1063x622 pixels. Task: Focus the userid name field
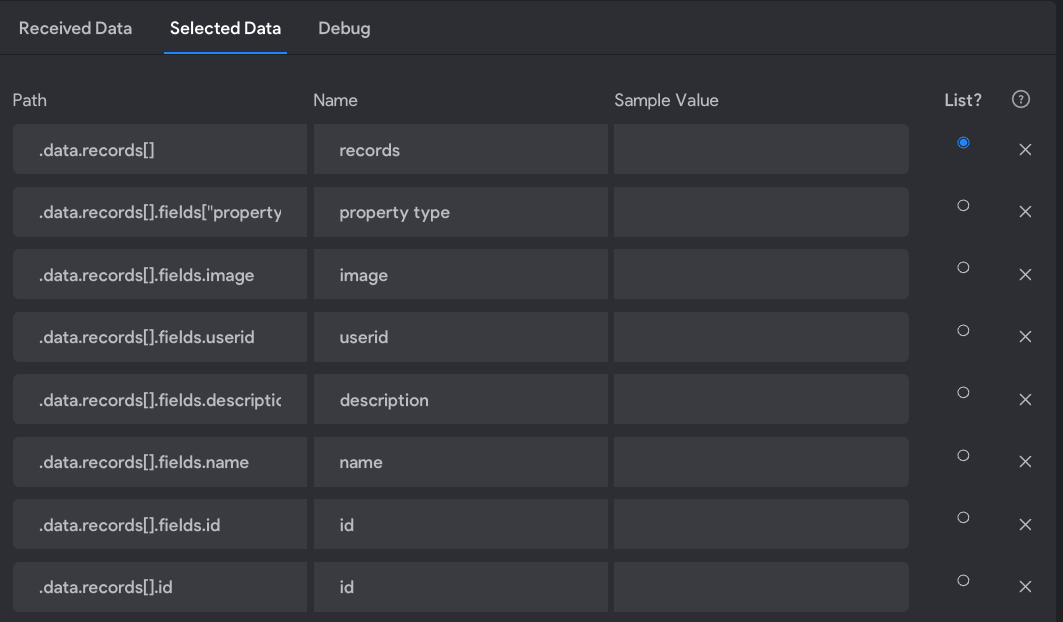click(x=460, y=337)
